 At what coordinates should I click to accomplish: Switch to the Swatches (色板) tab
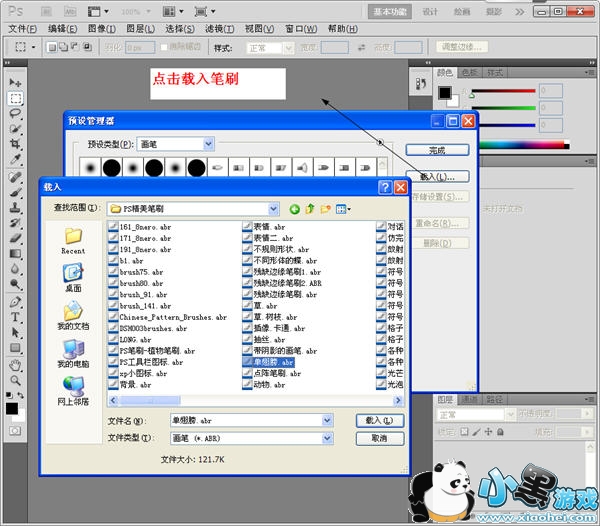(x=470, y=73)
